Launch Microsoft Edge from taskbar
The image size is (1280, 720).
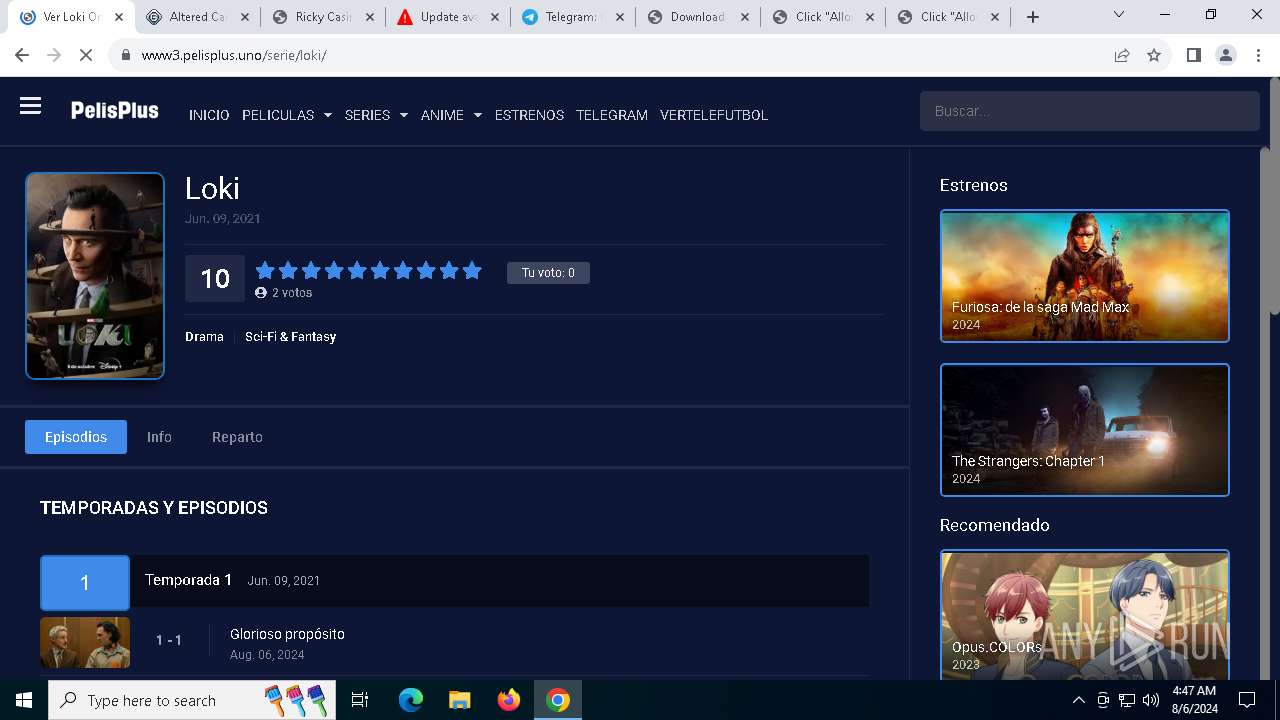coord(411,700)
